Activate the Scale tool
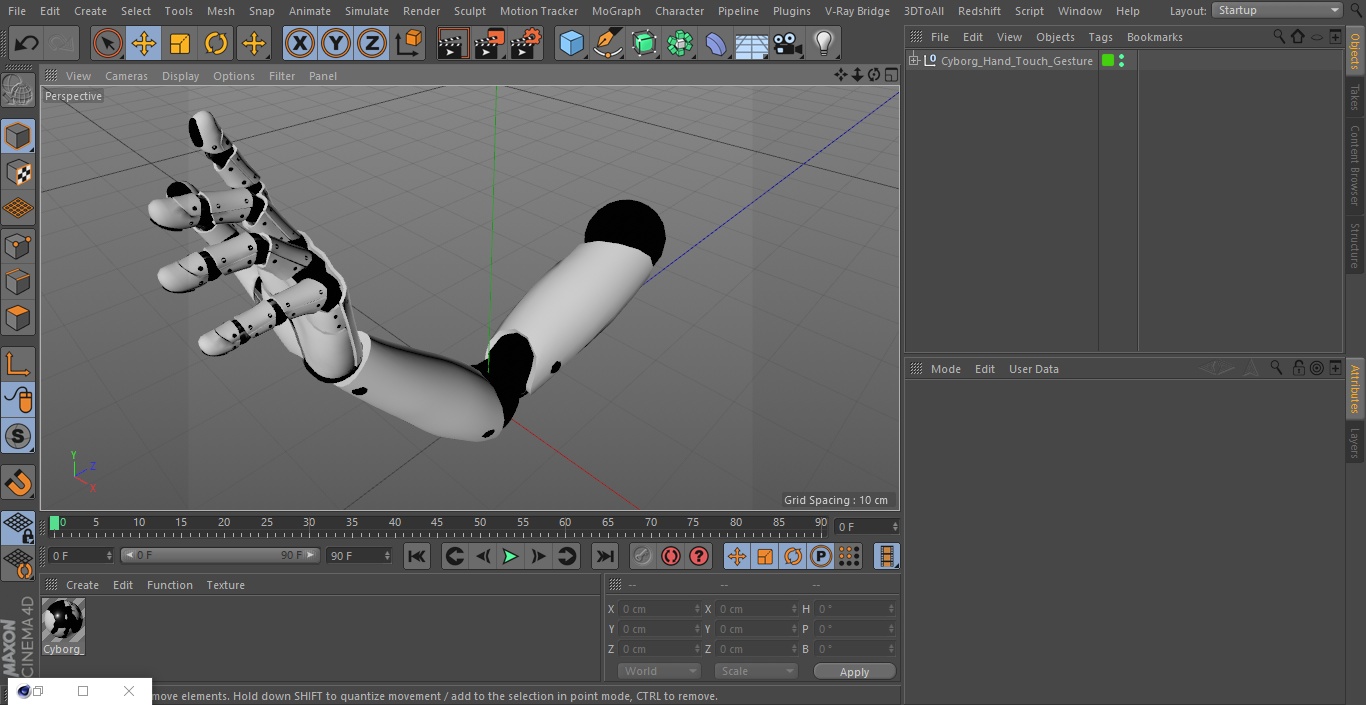 [x=180, y=44]
